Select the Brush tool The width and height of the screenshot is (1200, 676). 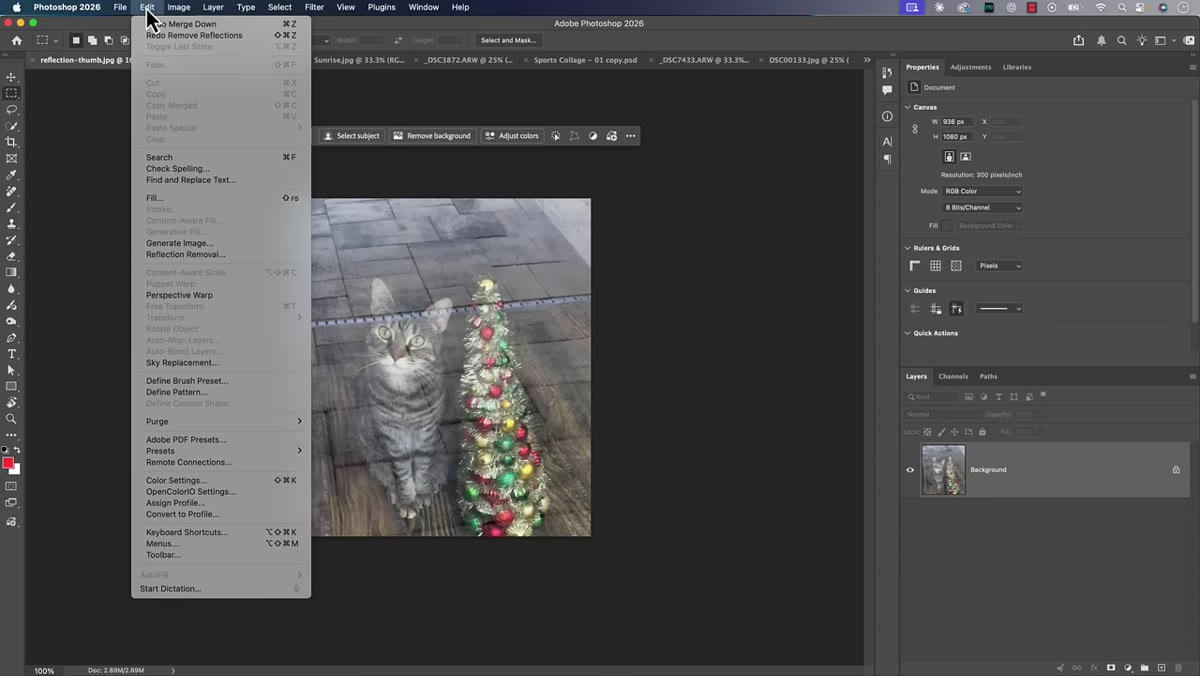tap(12, 207)
